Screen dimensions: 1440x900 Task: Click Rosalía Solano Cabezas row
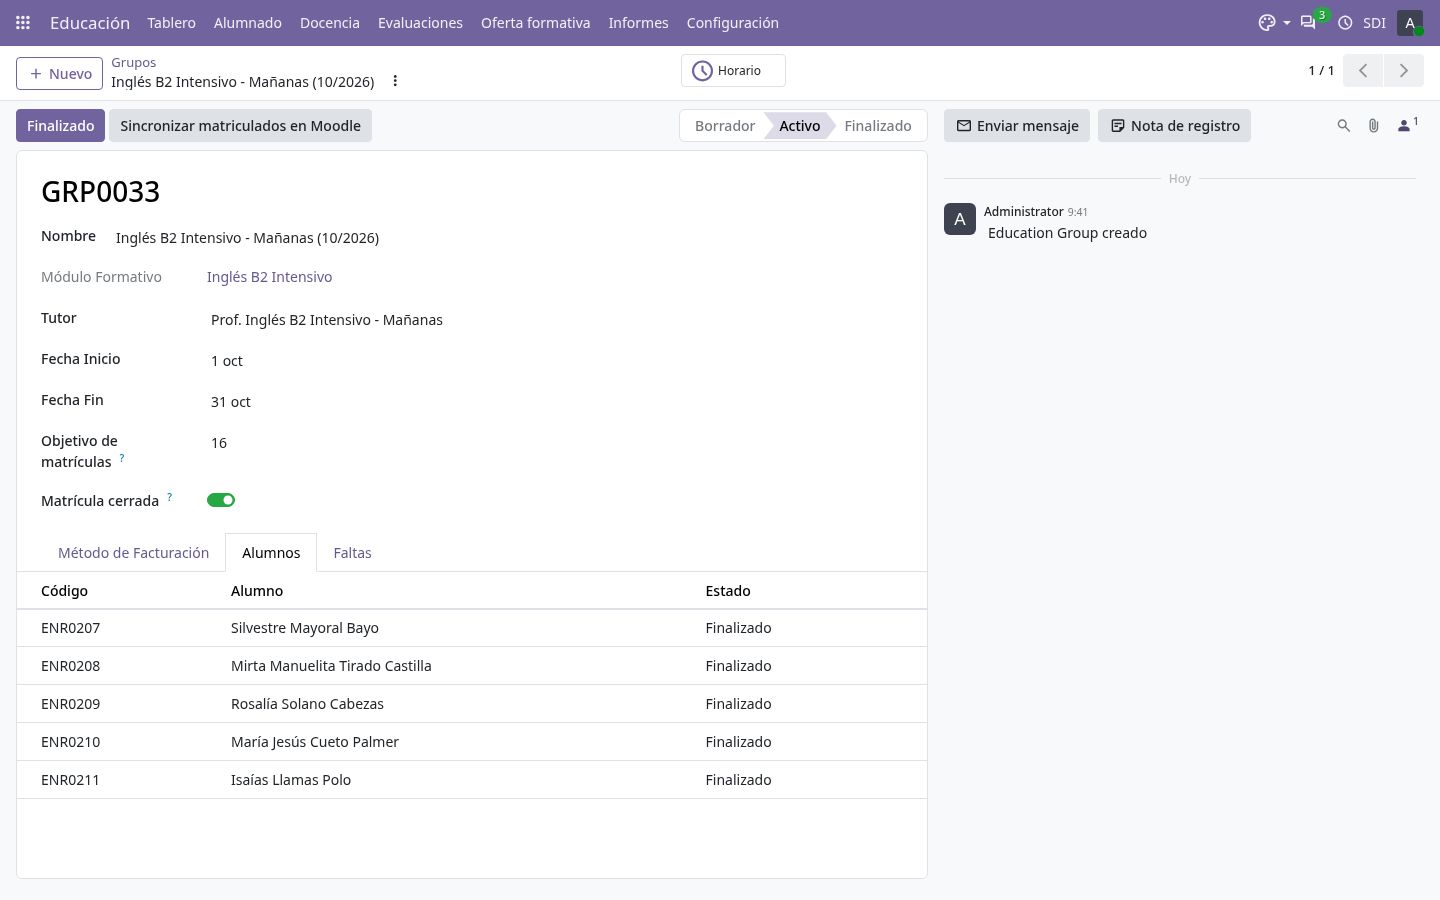472,704
